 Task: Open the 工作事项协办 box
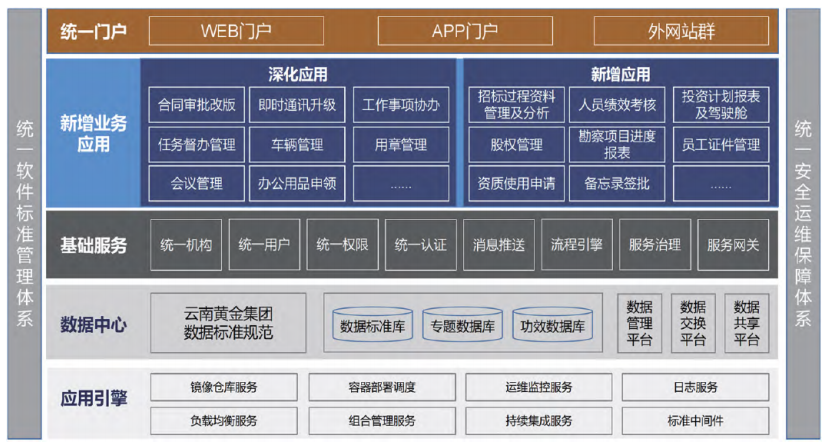[401, 105]
